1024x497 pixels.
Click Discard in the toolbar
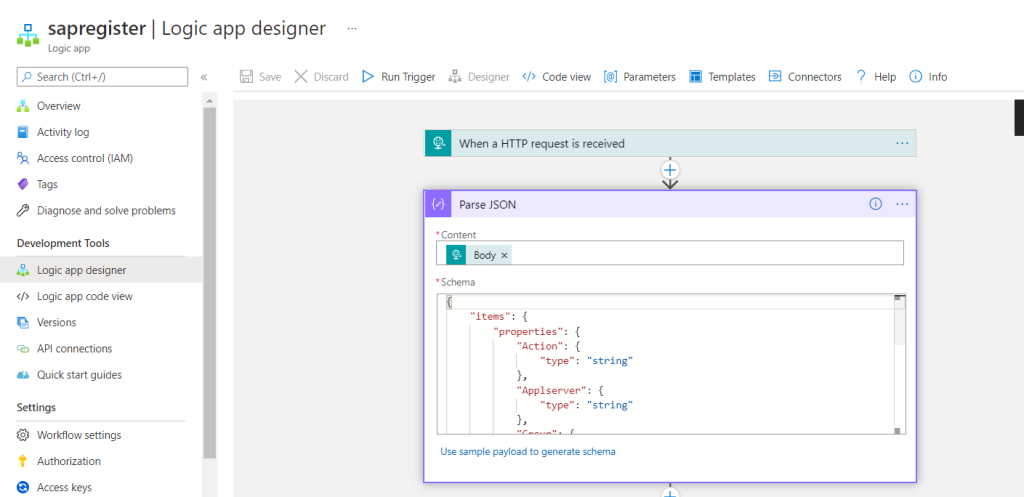[321, 76]
